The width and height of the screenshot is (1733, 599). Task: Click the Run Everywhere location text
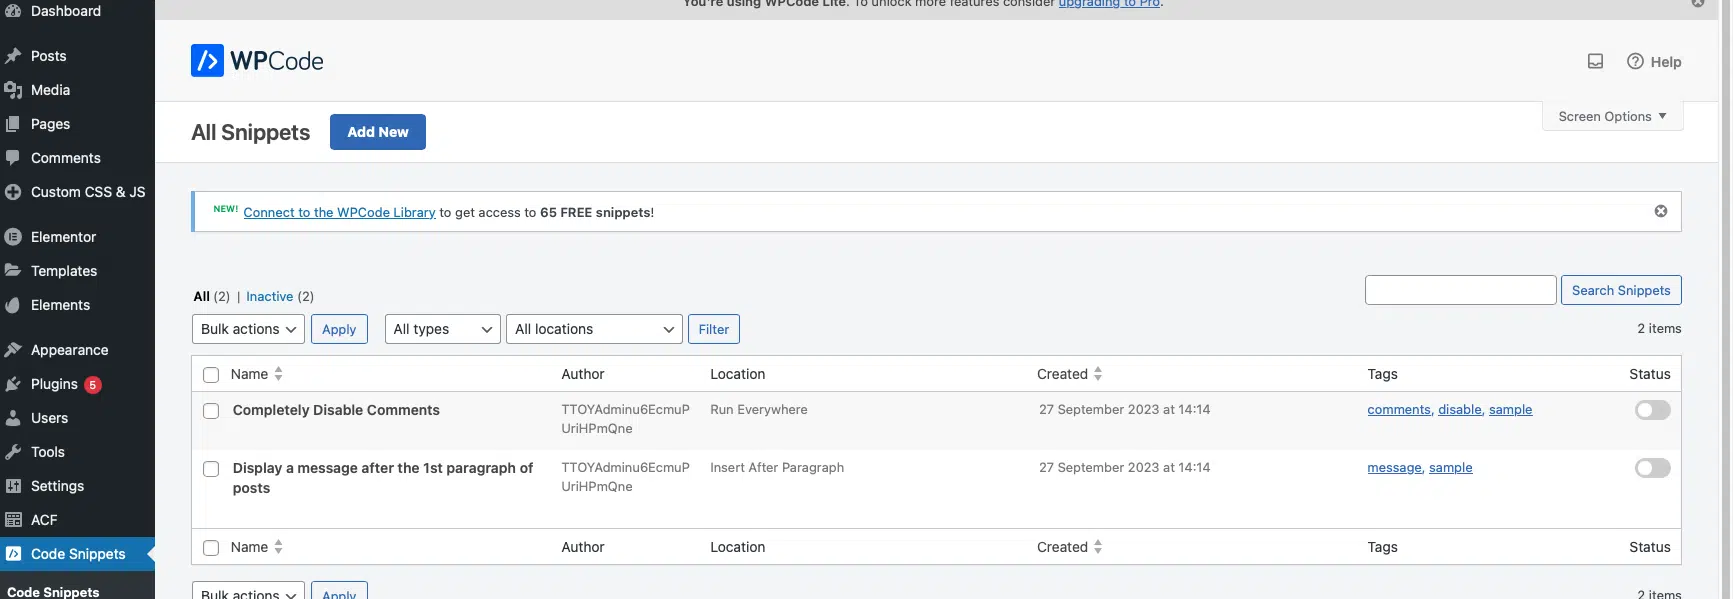[x=759, y=410]
